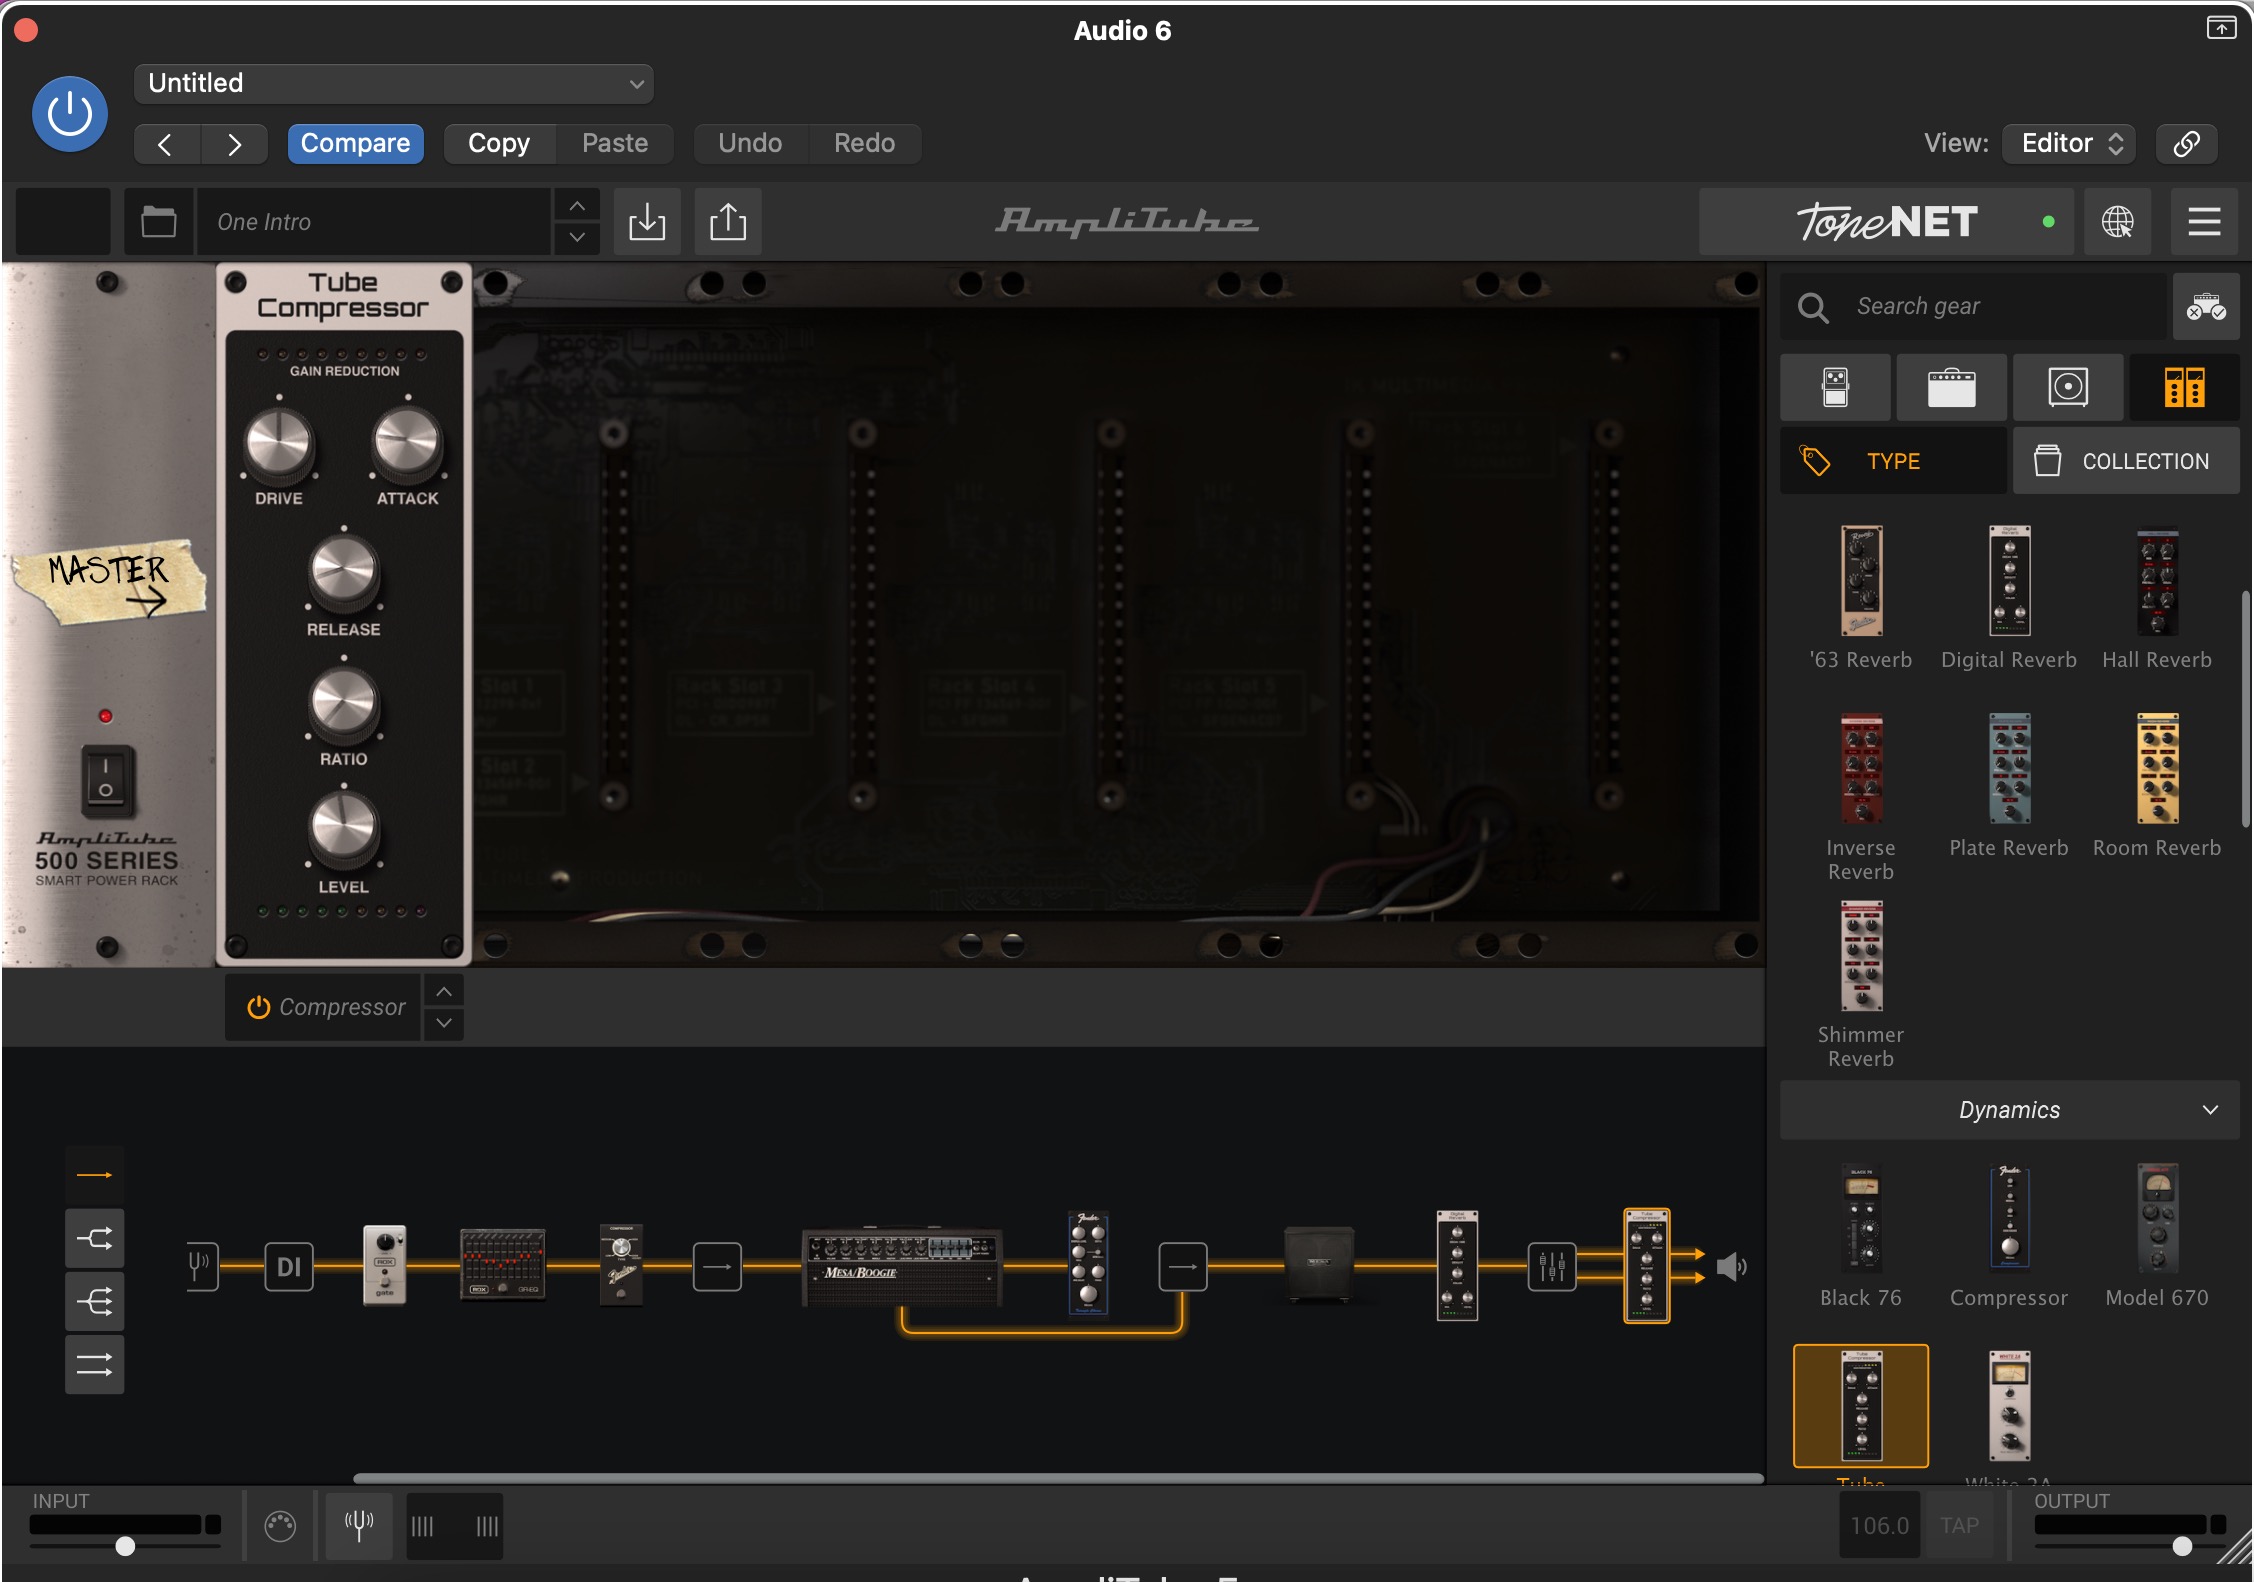The height and width of the screenshot is (1582, 2254).
Task: Select the amplifier gear category tab
Action: [1951, 387]
